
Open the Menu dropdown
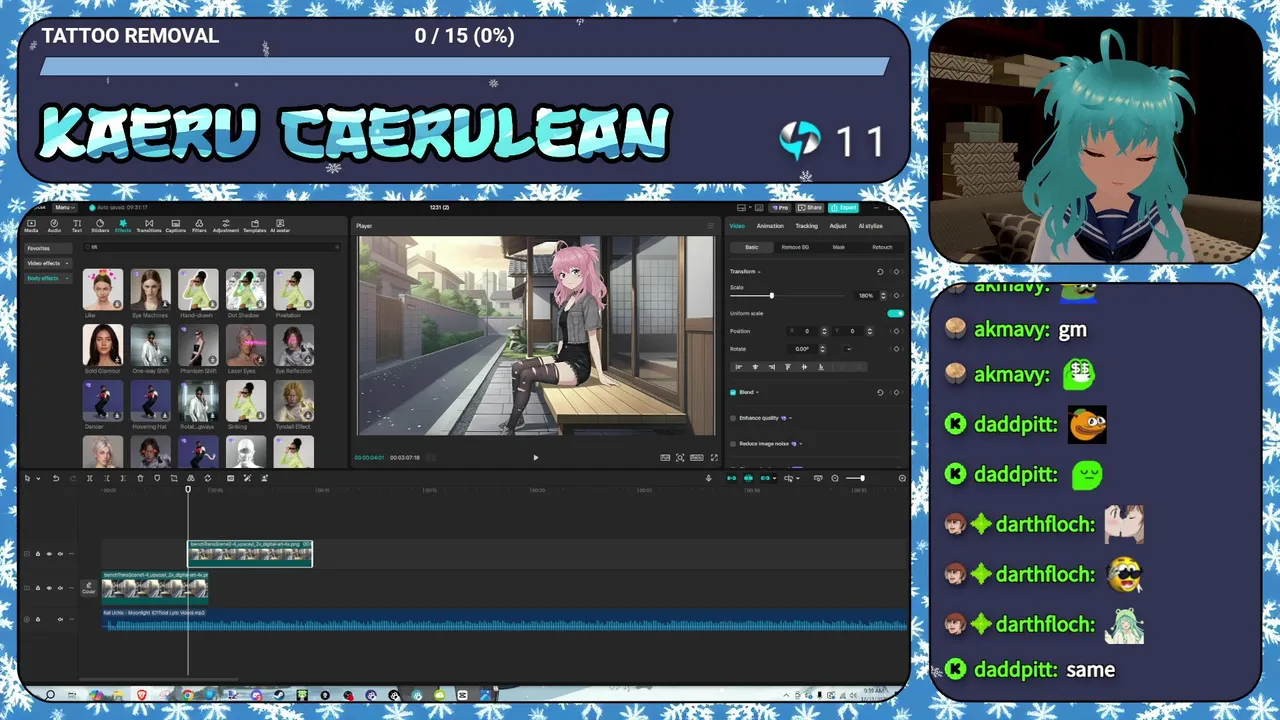(x=64, y=207)
